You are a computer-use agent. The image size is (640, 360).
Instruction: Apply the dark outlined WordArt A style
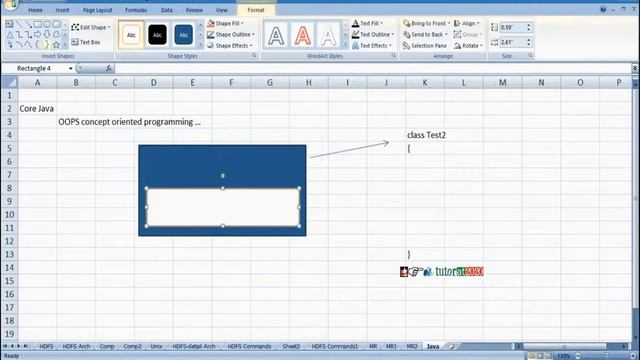coord(276,36)
